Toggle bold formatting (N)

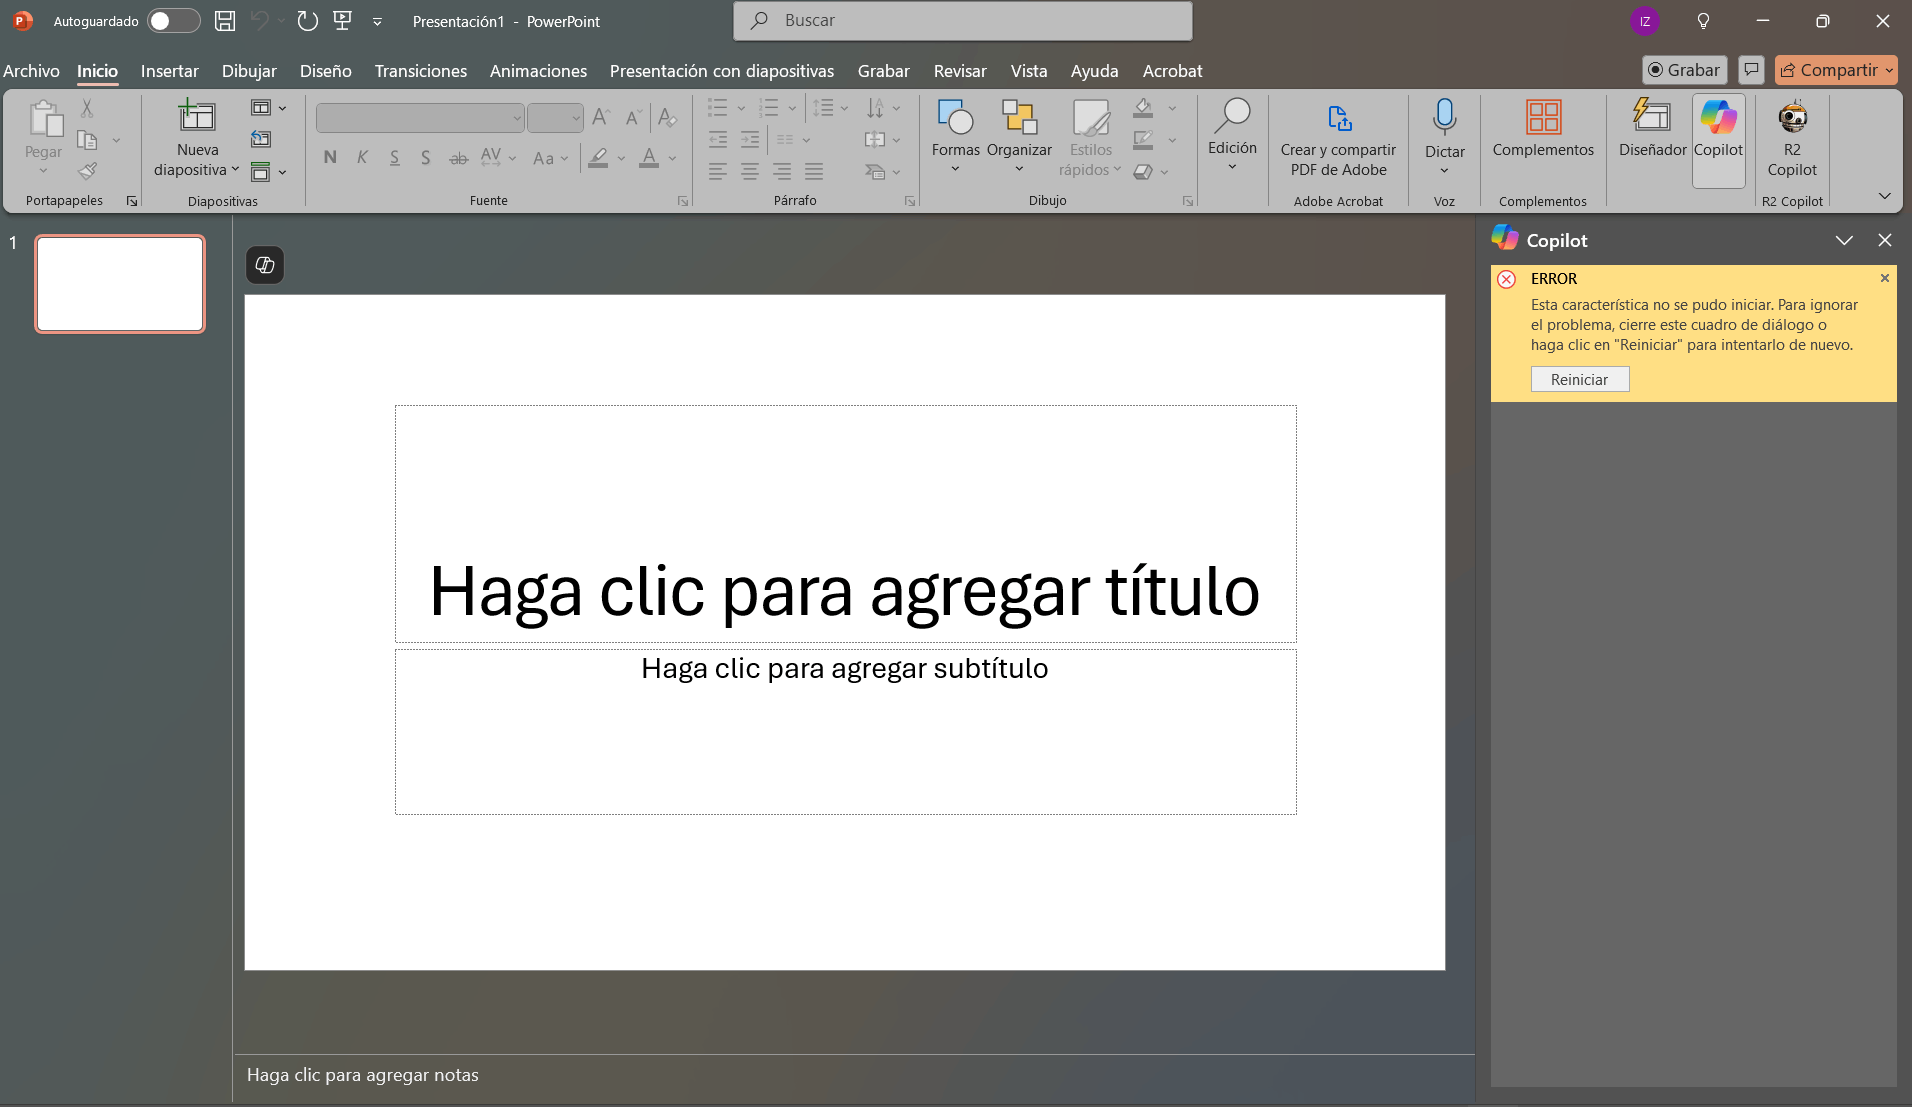[330, 158]
